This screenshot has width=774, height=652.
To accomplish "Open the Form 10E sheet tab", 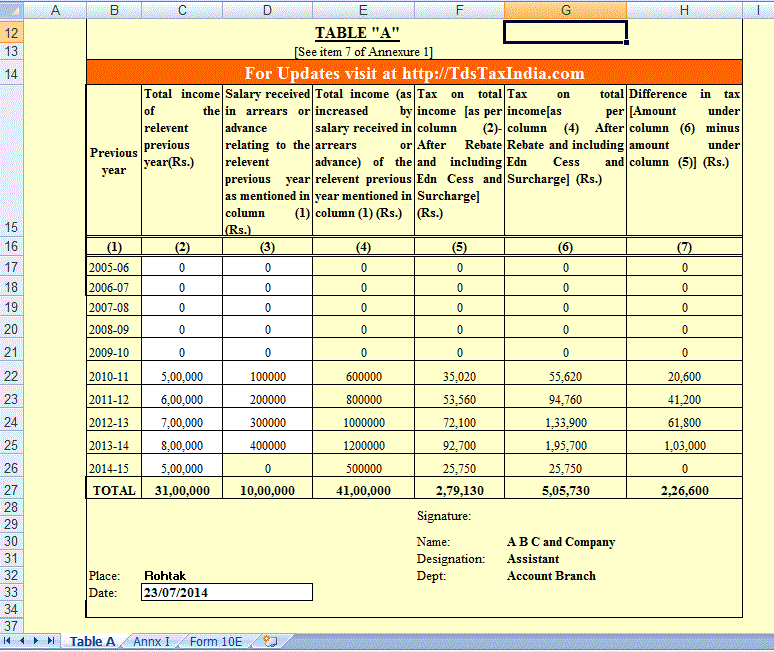I will click(216, 641).
